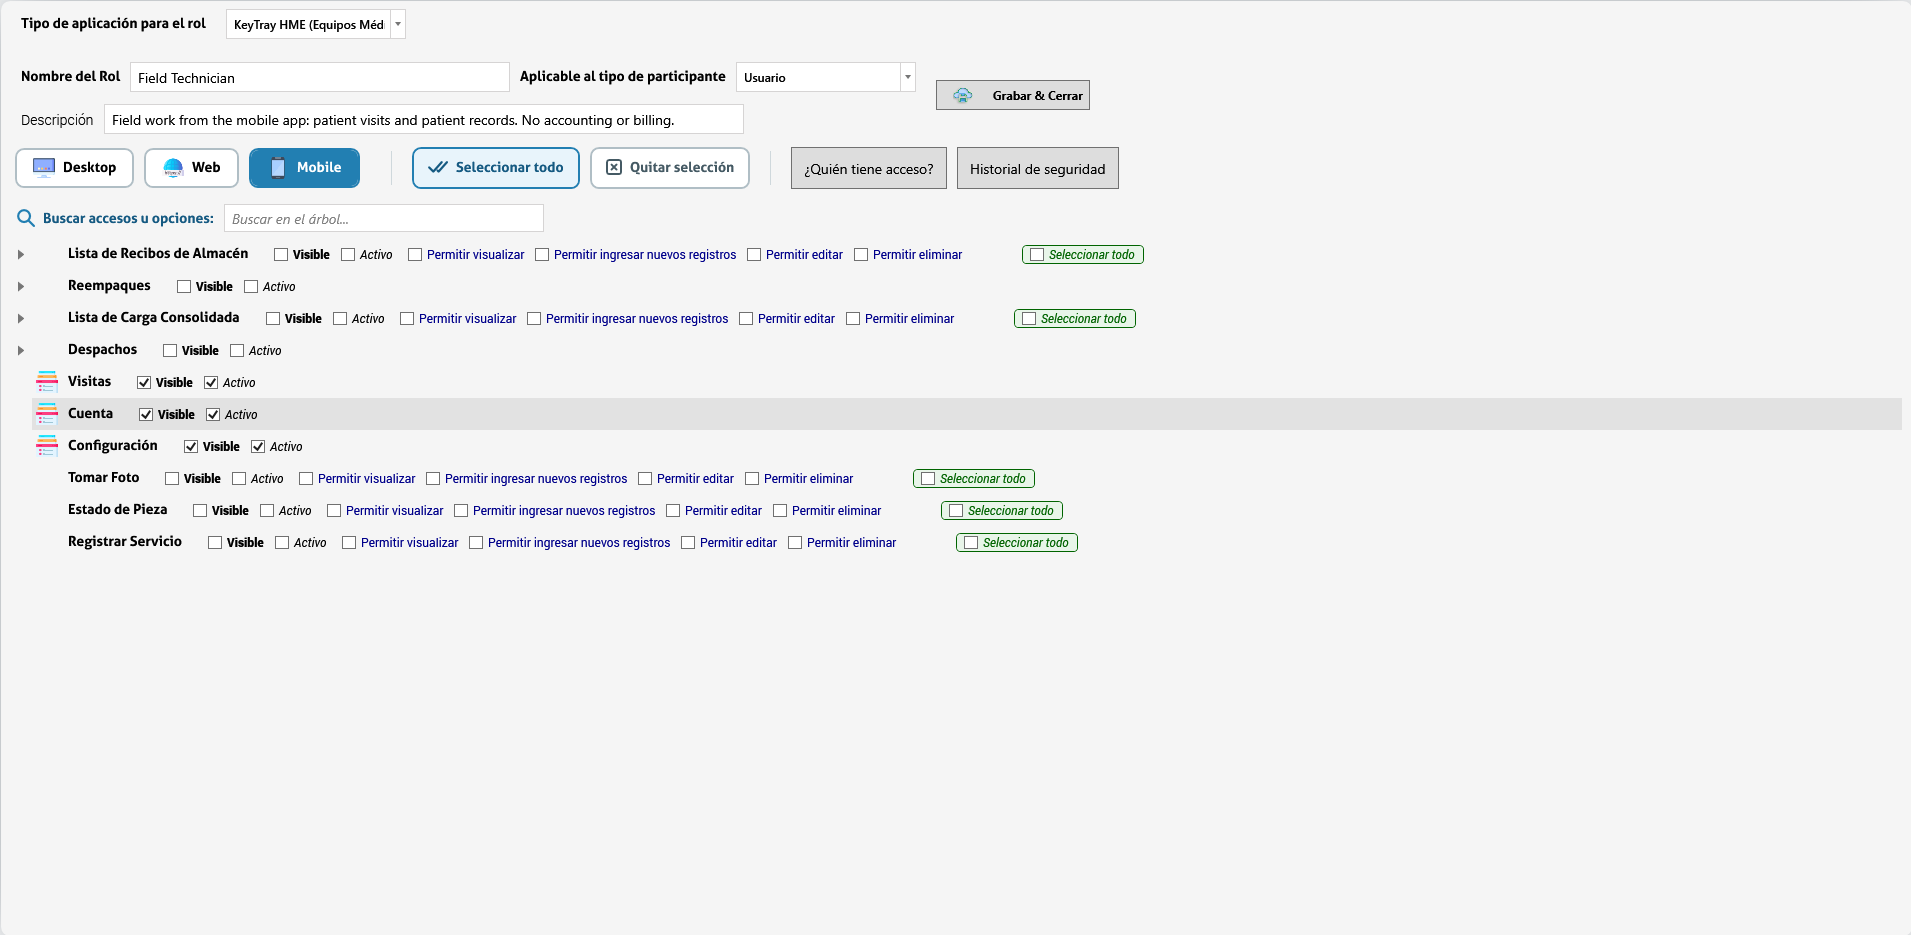Screen dimensions: 1911x935
Task: Switch to the Web platform tab
Action: [191, 168]
